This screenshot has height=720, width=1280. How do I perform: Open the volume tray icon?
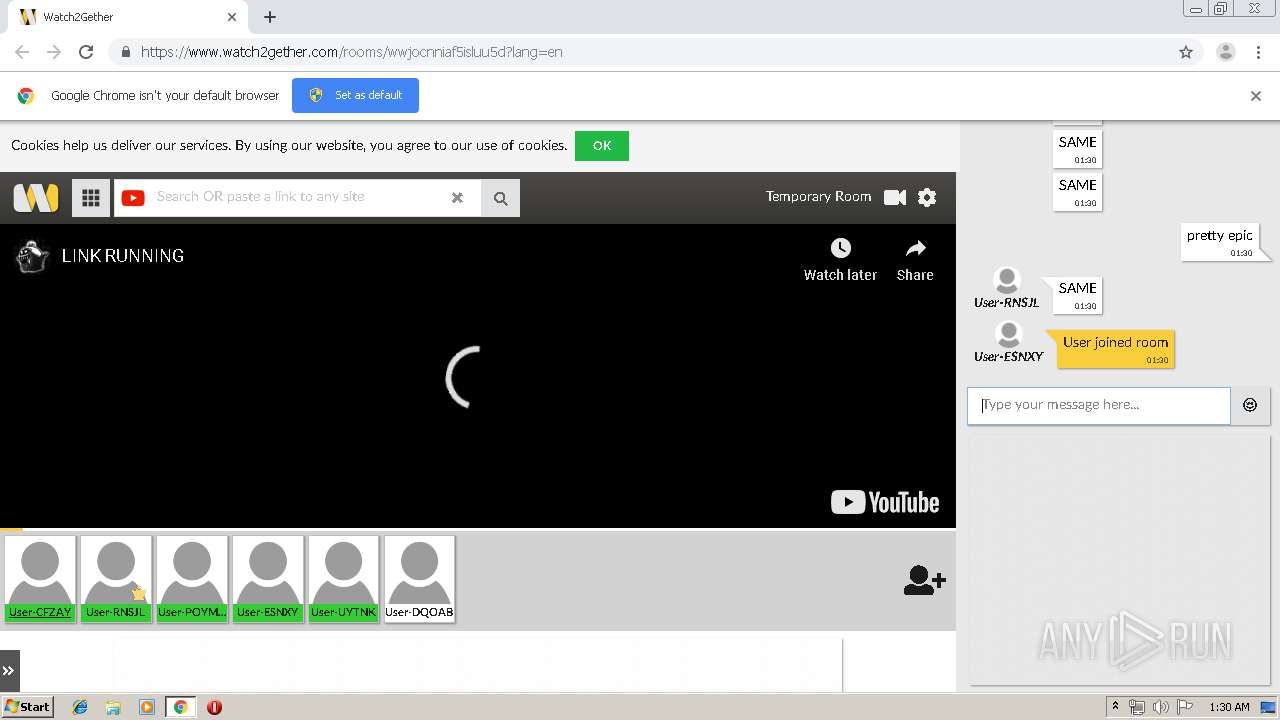pos(1161,707)
